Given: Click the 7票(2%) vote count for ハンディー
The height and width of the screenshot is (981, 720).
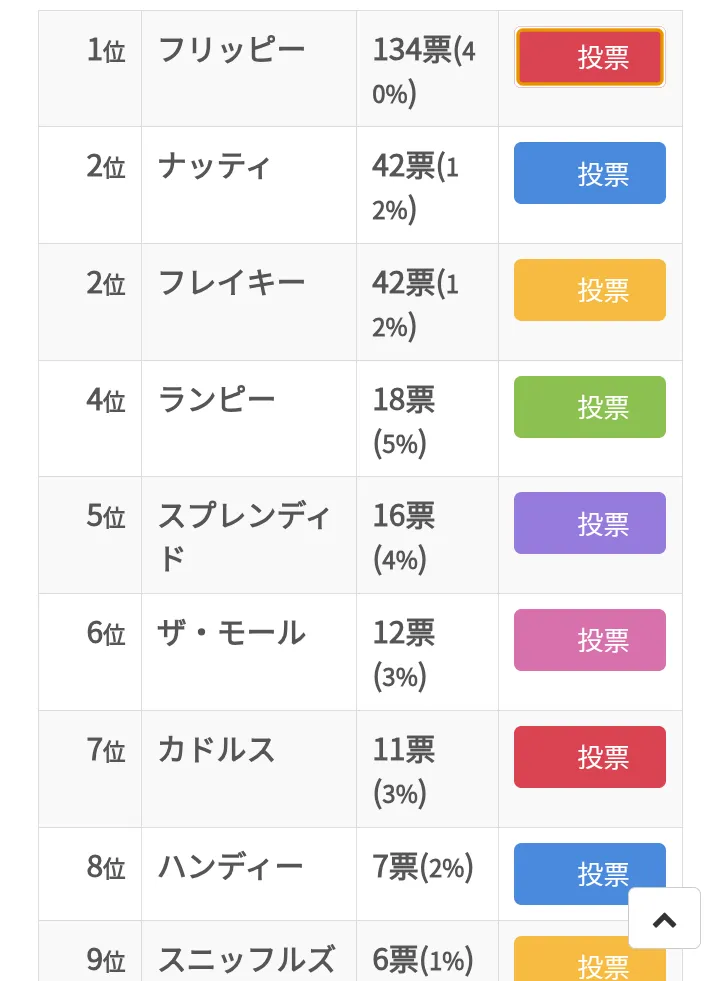Looking at the screenshot, I should tap(423, 867).
